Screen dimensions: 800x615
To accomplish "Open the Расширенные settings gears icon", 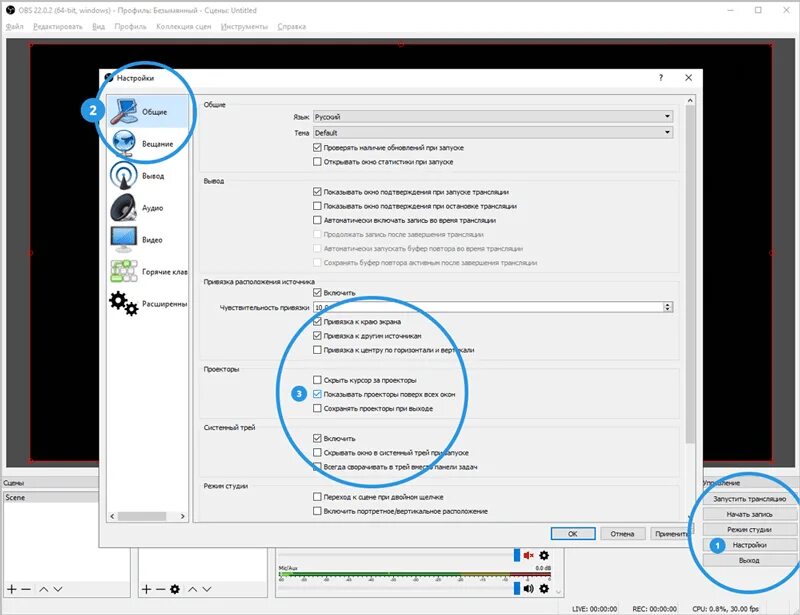I will pyautogui.click(x=123, y=303).
